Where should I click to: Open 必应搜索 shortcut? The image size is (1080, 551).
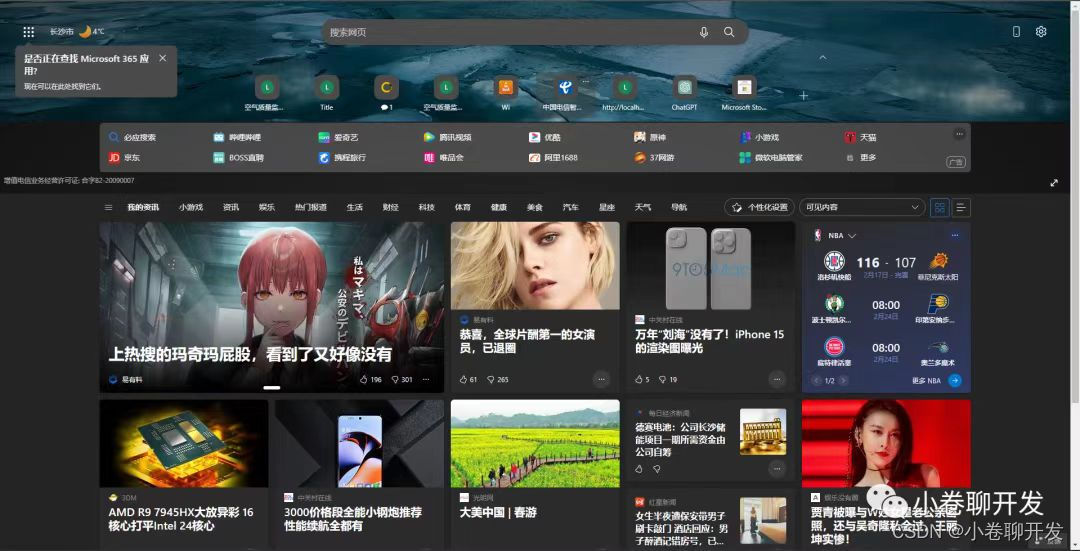tap(132, 137)
